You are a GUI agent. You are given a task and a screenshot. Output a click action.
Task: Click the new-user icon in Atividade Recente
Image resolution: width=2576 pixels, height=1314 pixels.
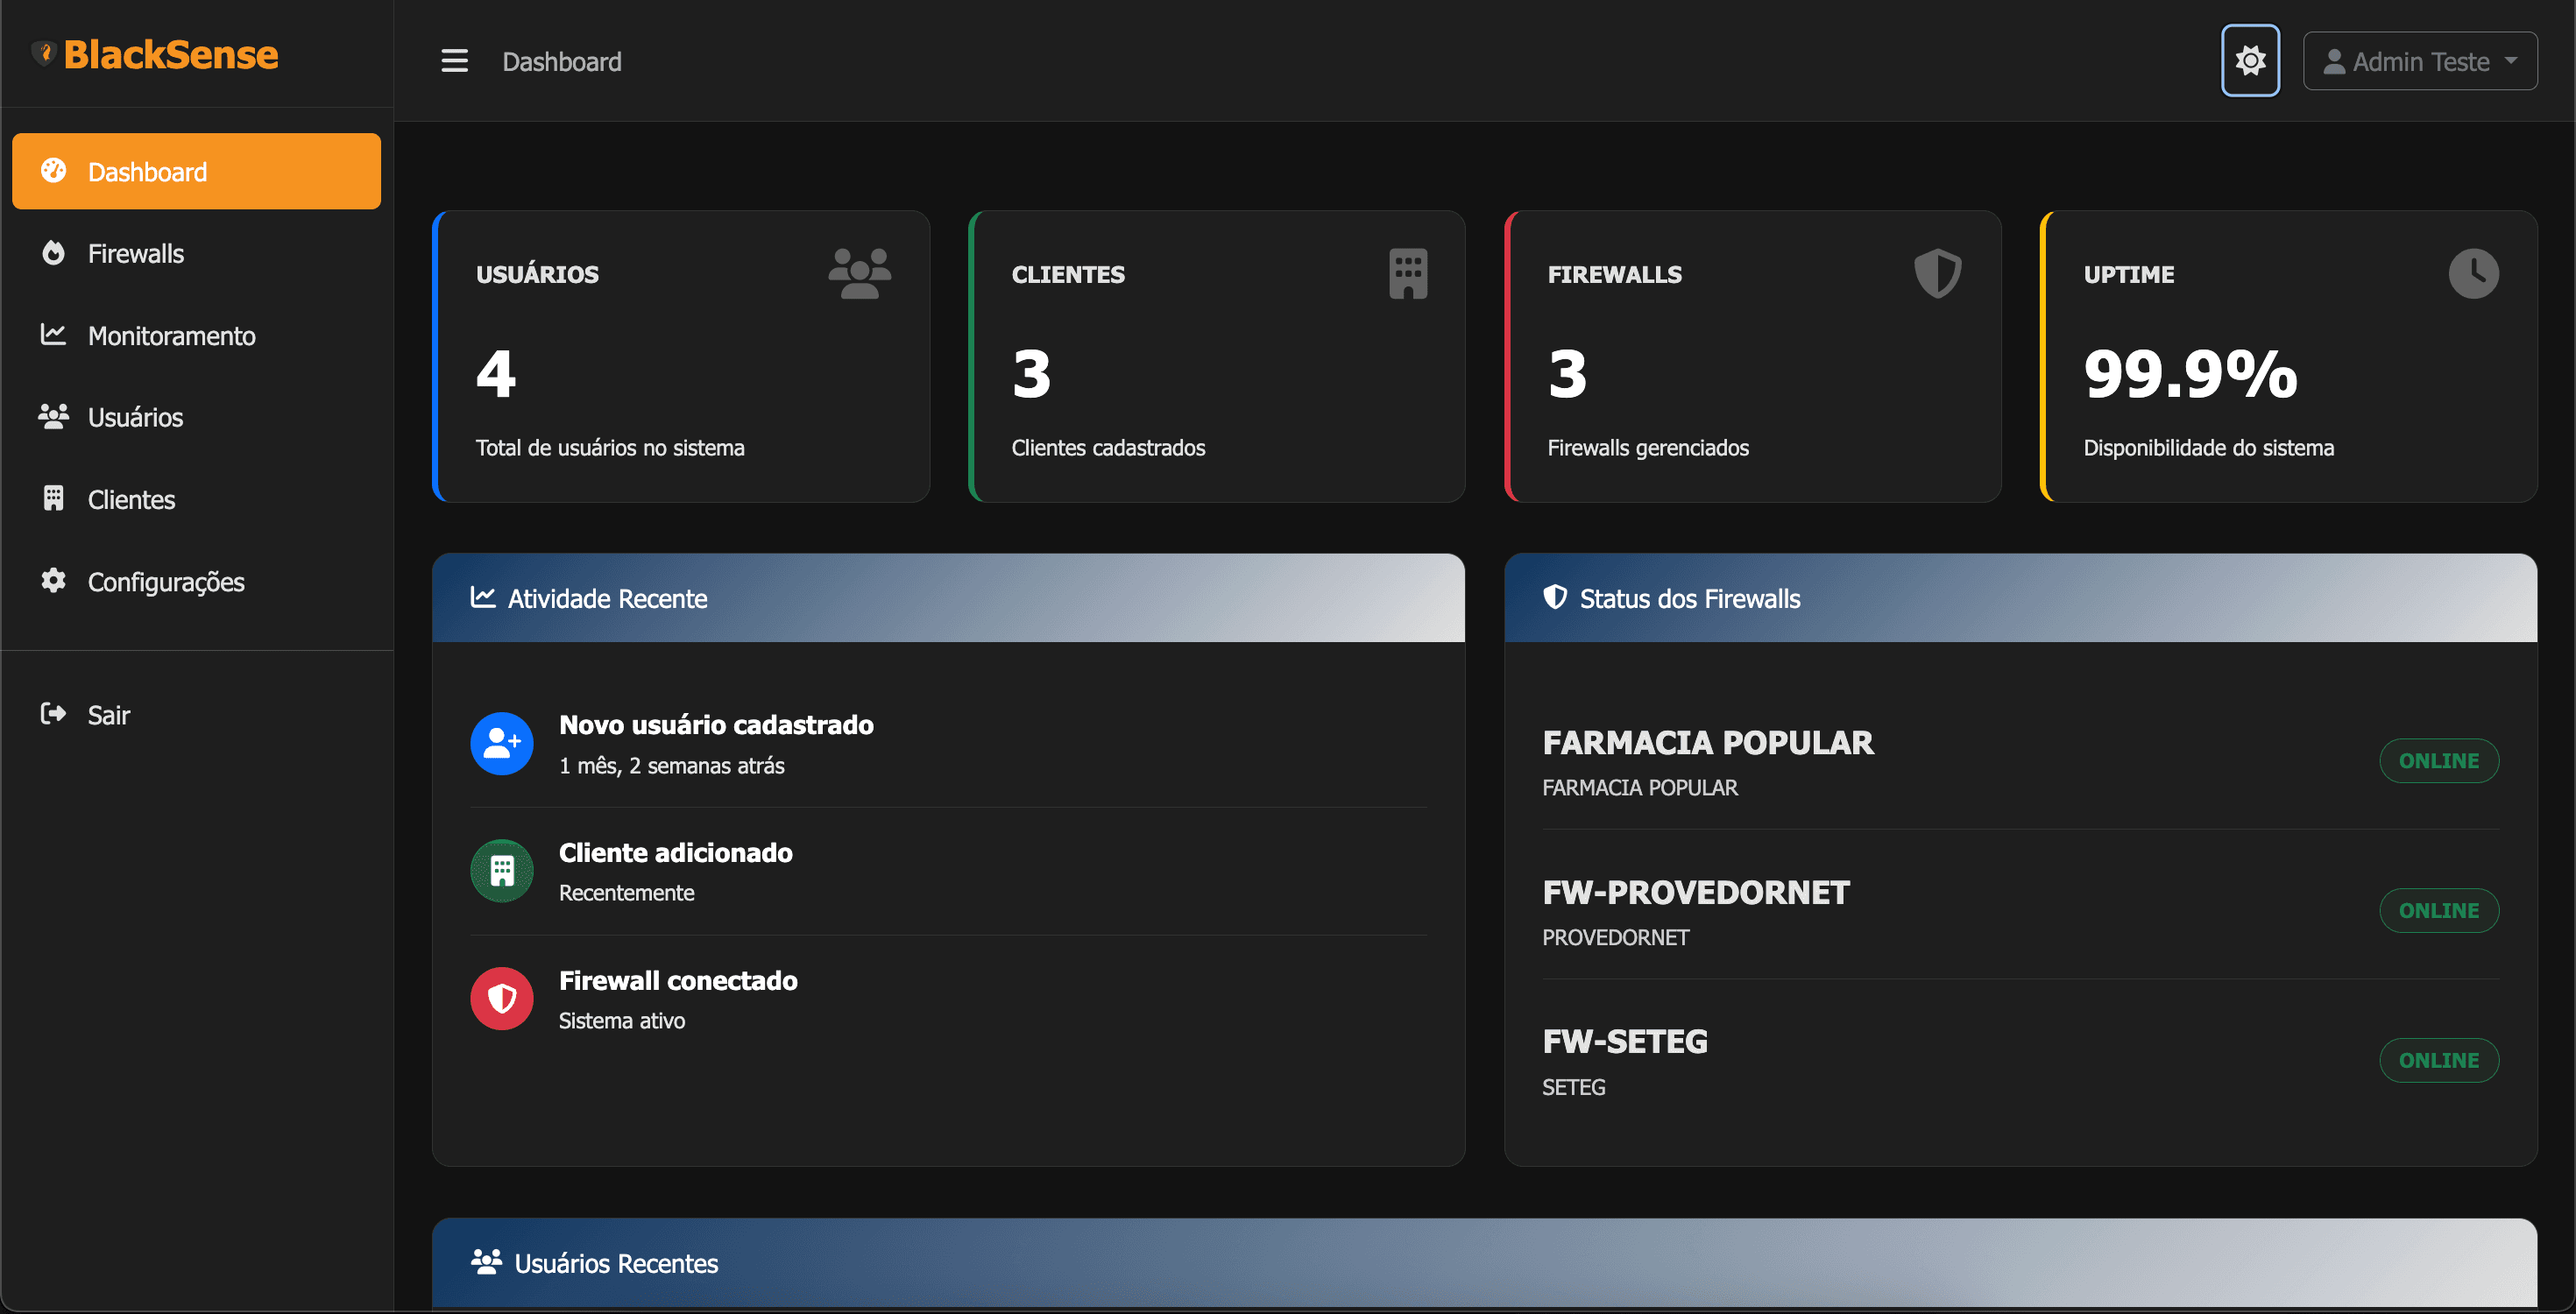[501, 743]
